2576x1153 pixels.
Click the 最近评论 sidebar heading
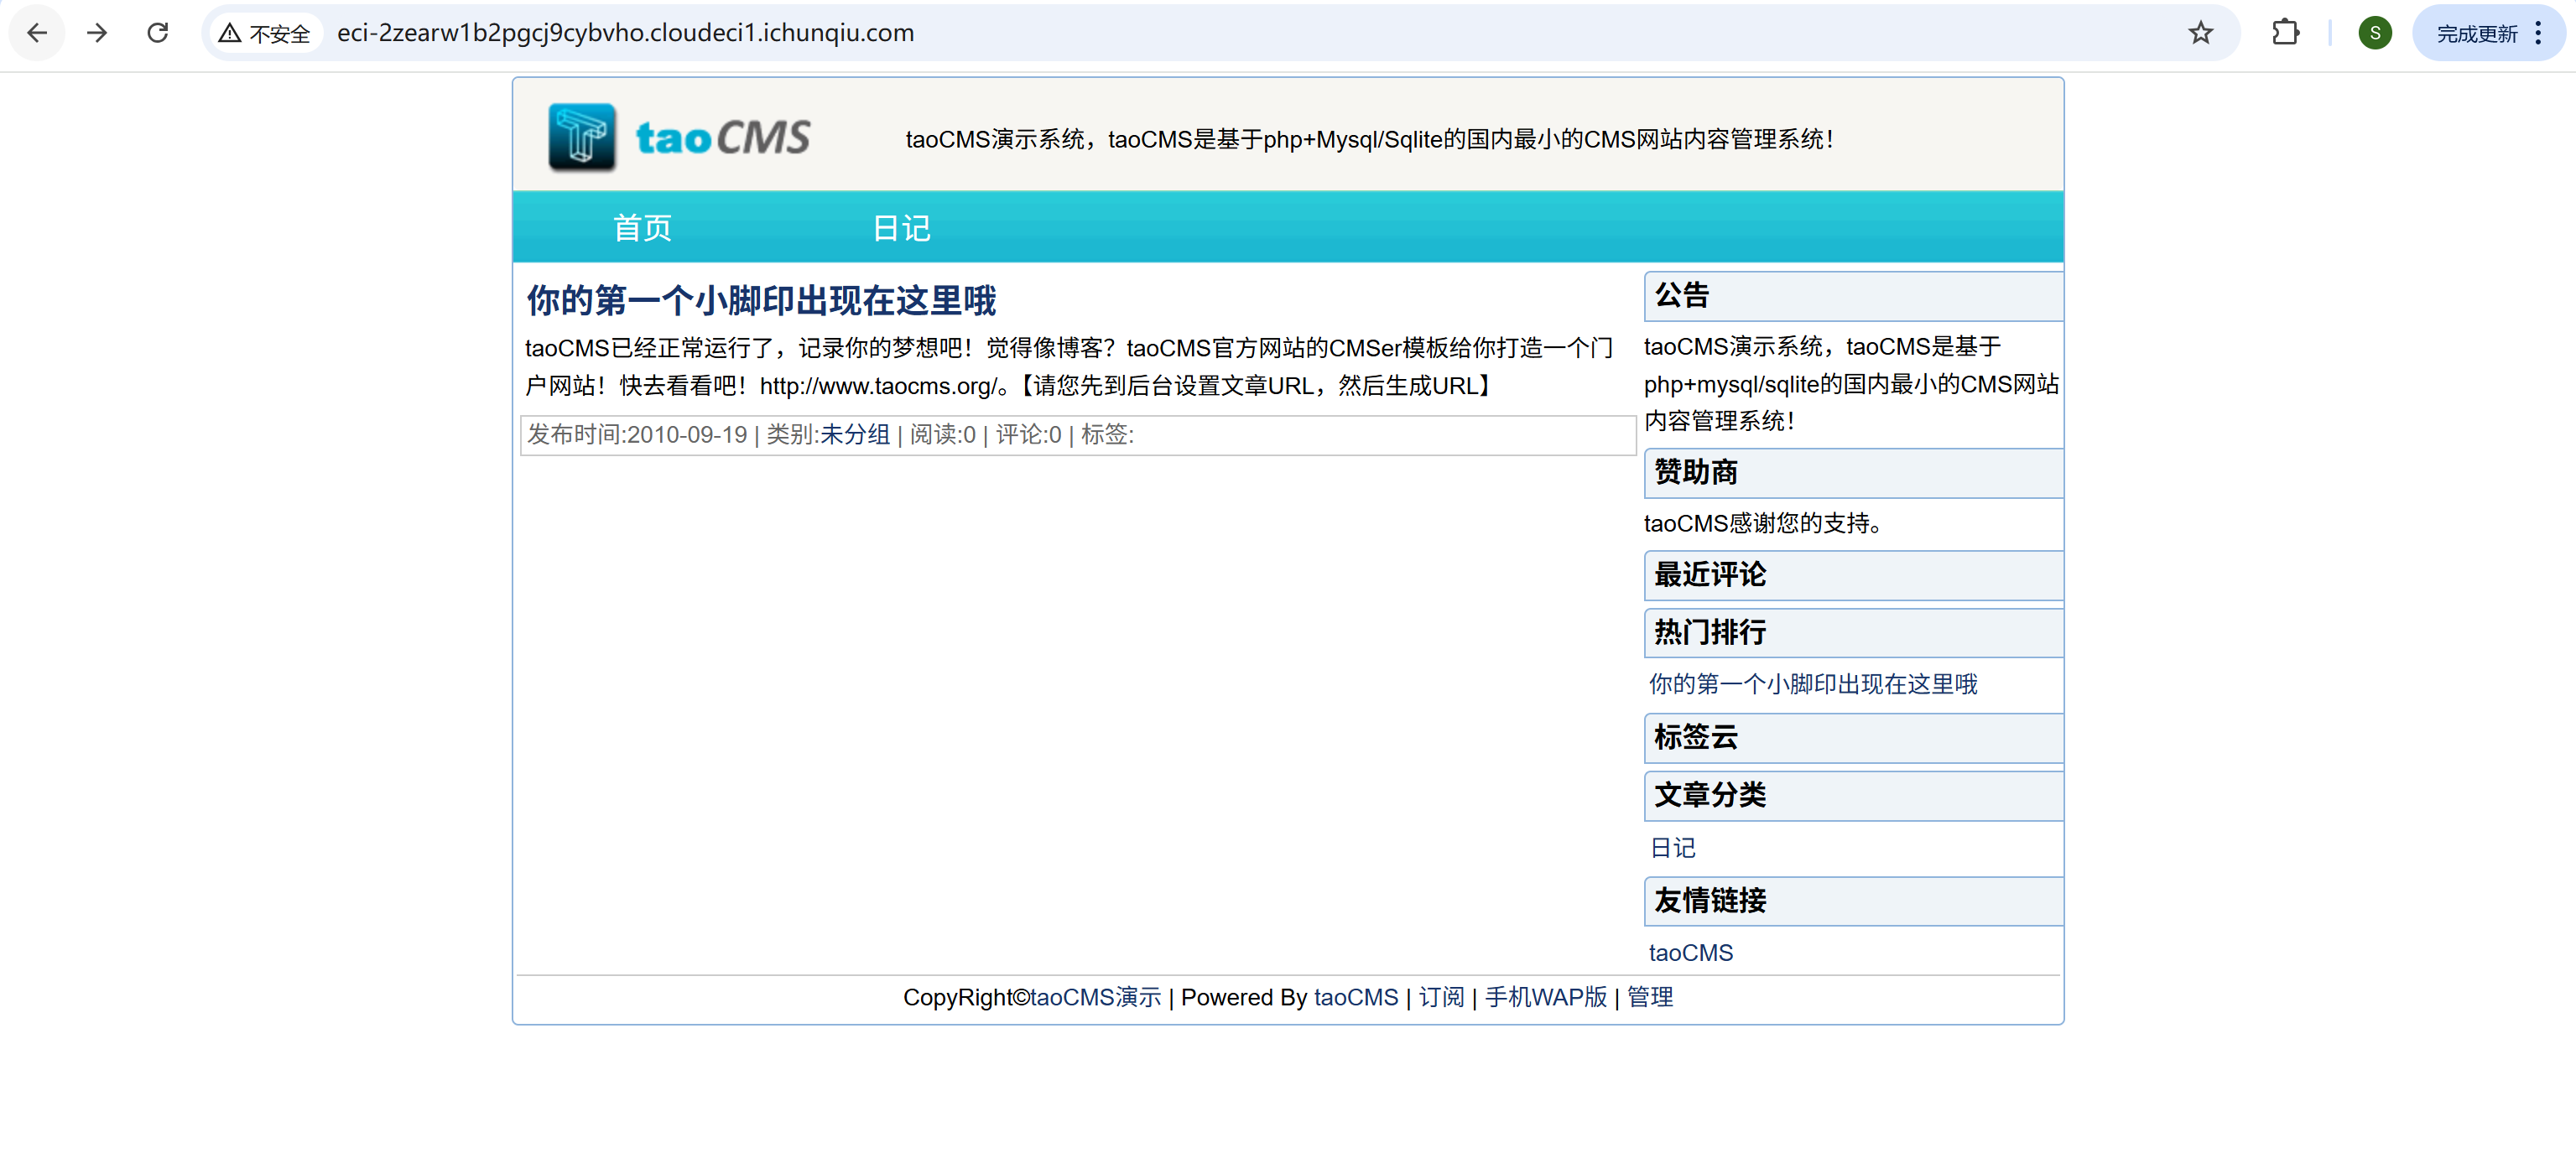[x=1853, y=575]
